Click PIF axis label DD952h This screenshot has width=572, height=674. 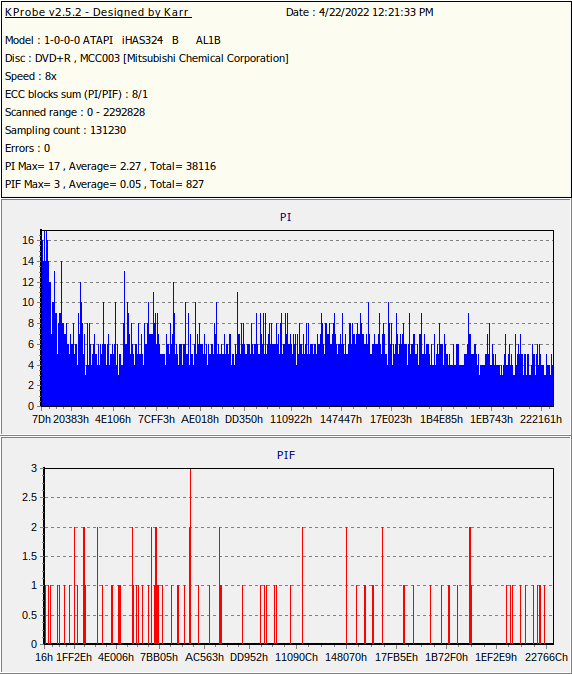(x=249, y=657)
